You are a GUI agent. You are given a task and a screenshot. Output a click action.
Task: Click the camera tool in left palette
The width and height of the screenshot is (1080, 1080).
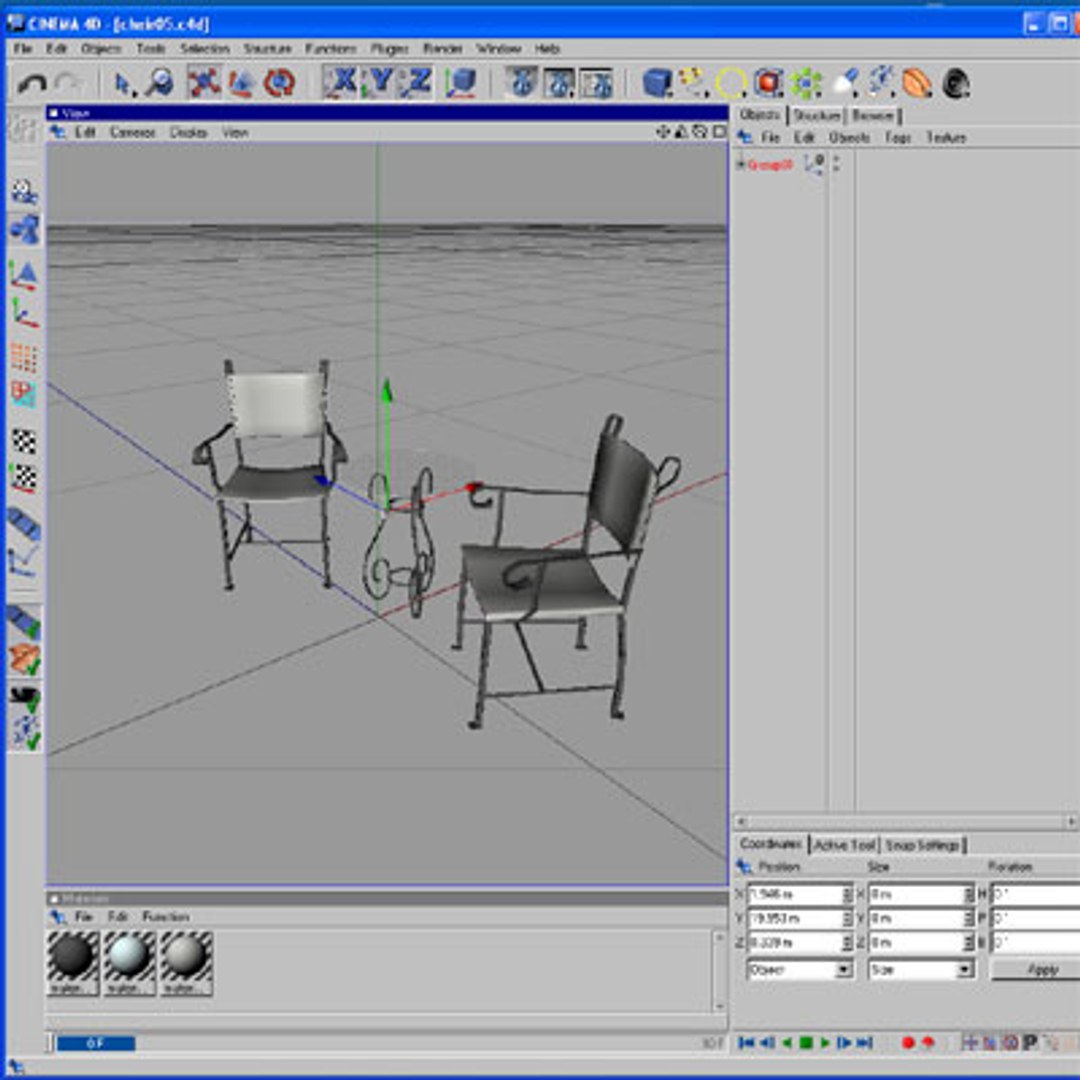click(x=24, y=192)
